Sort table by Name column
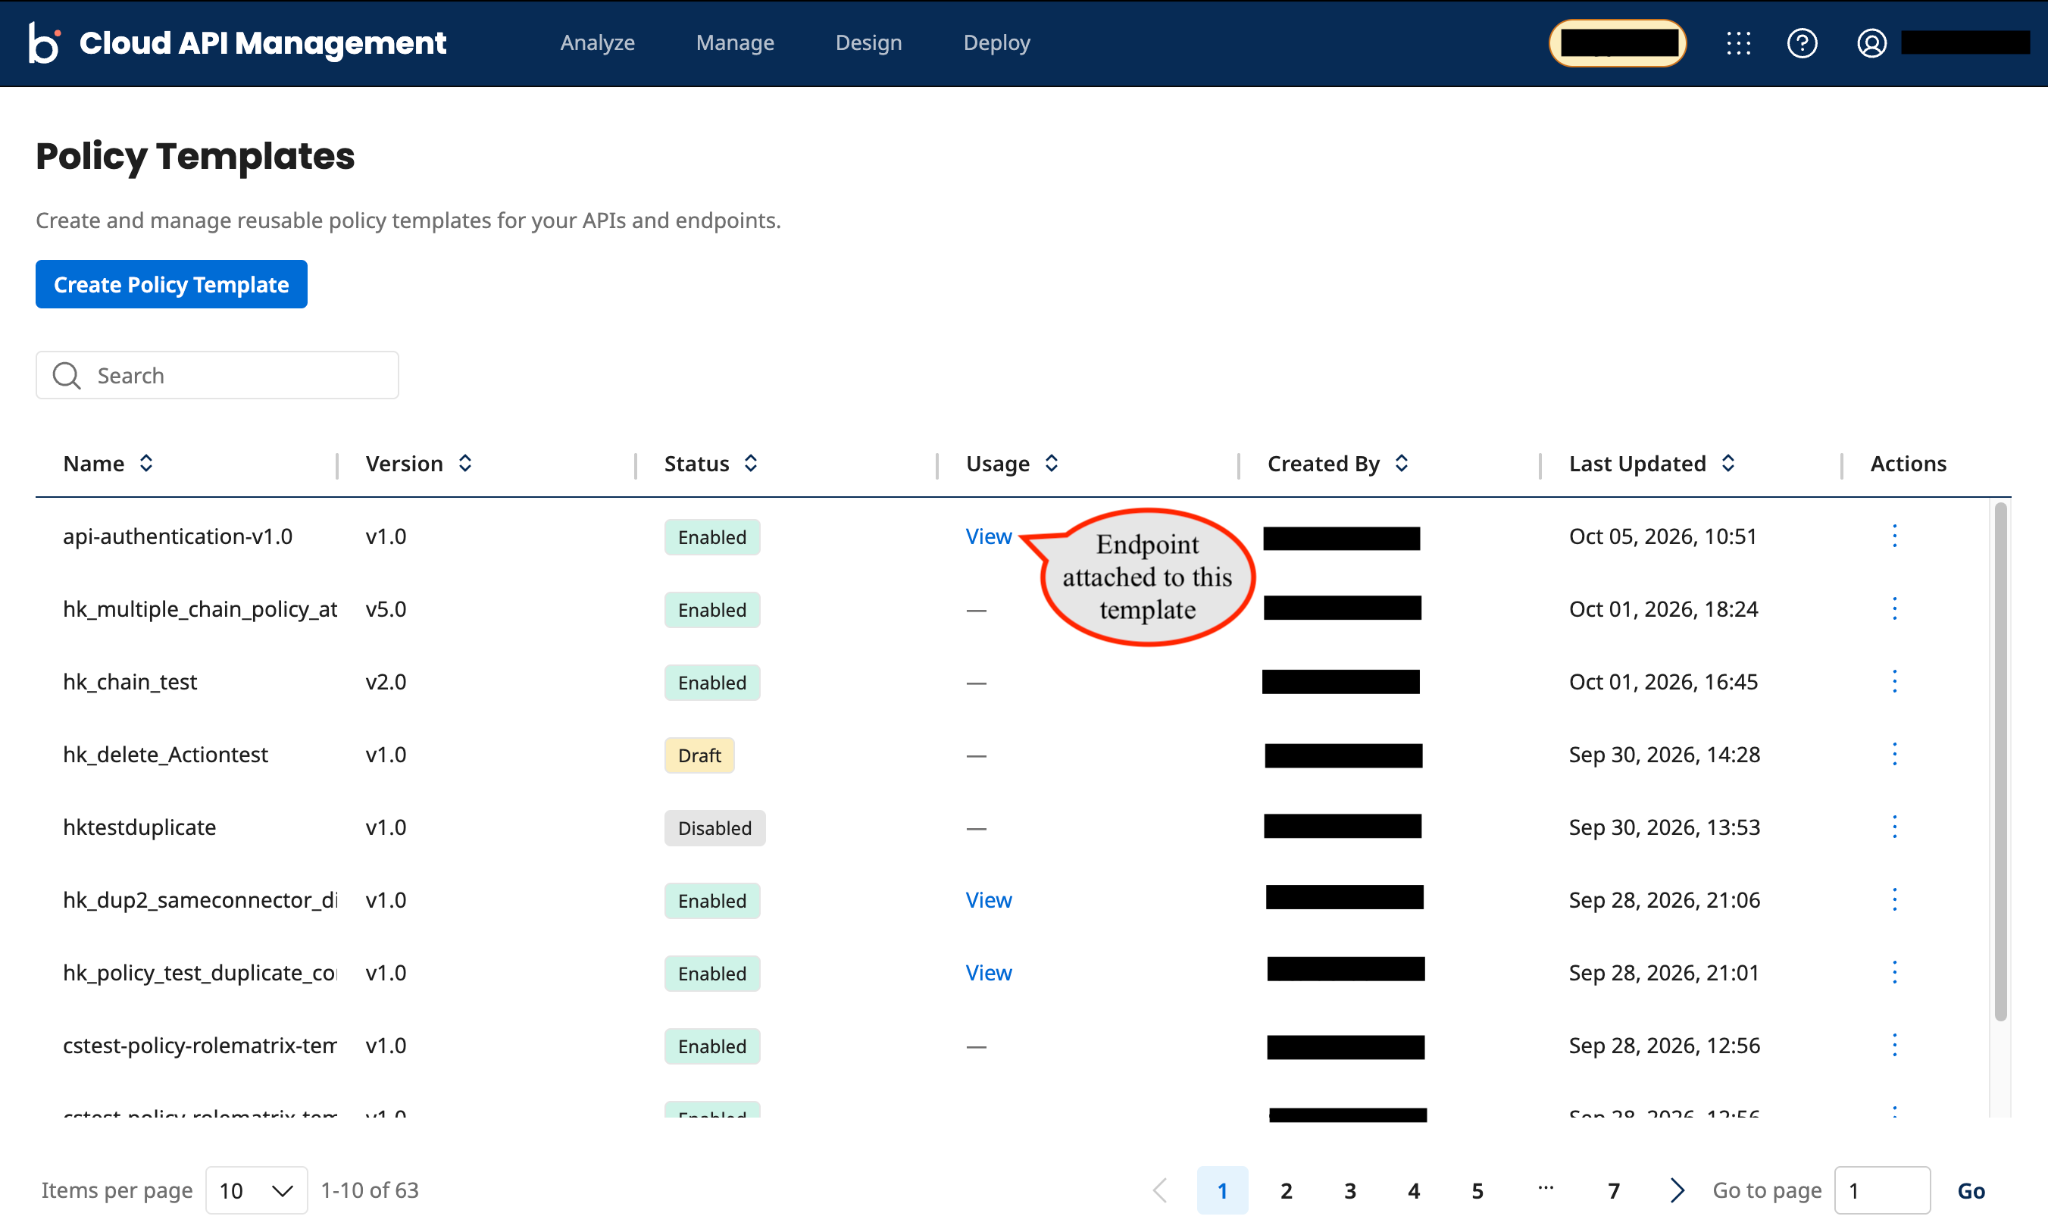The width and height of the screenshot is (2048, 1230). coord(146,463)
